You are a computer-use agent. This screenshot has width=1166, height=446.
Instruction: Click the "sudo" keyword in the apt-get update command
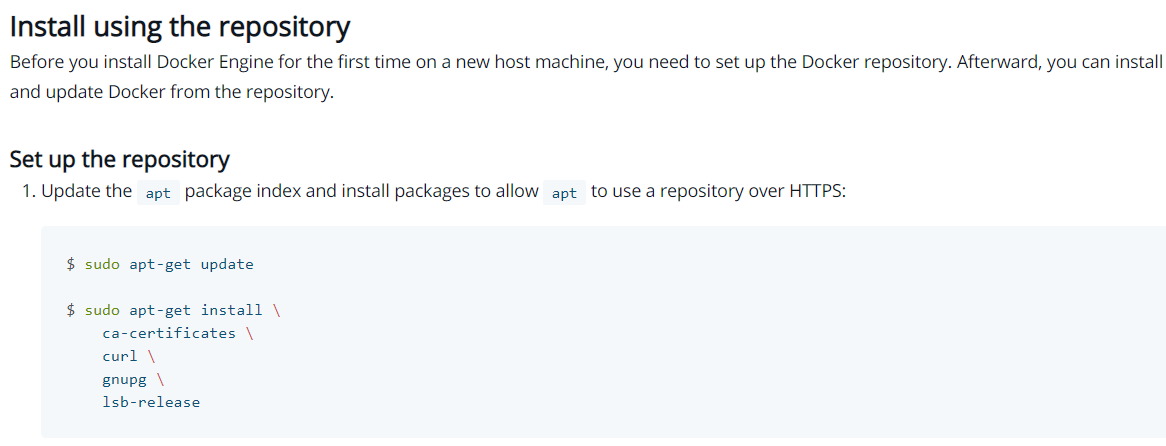102,264
